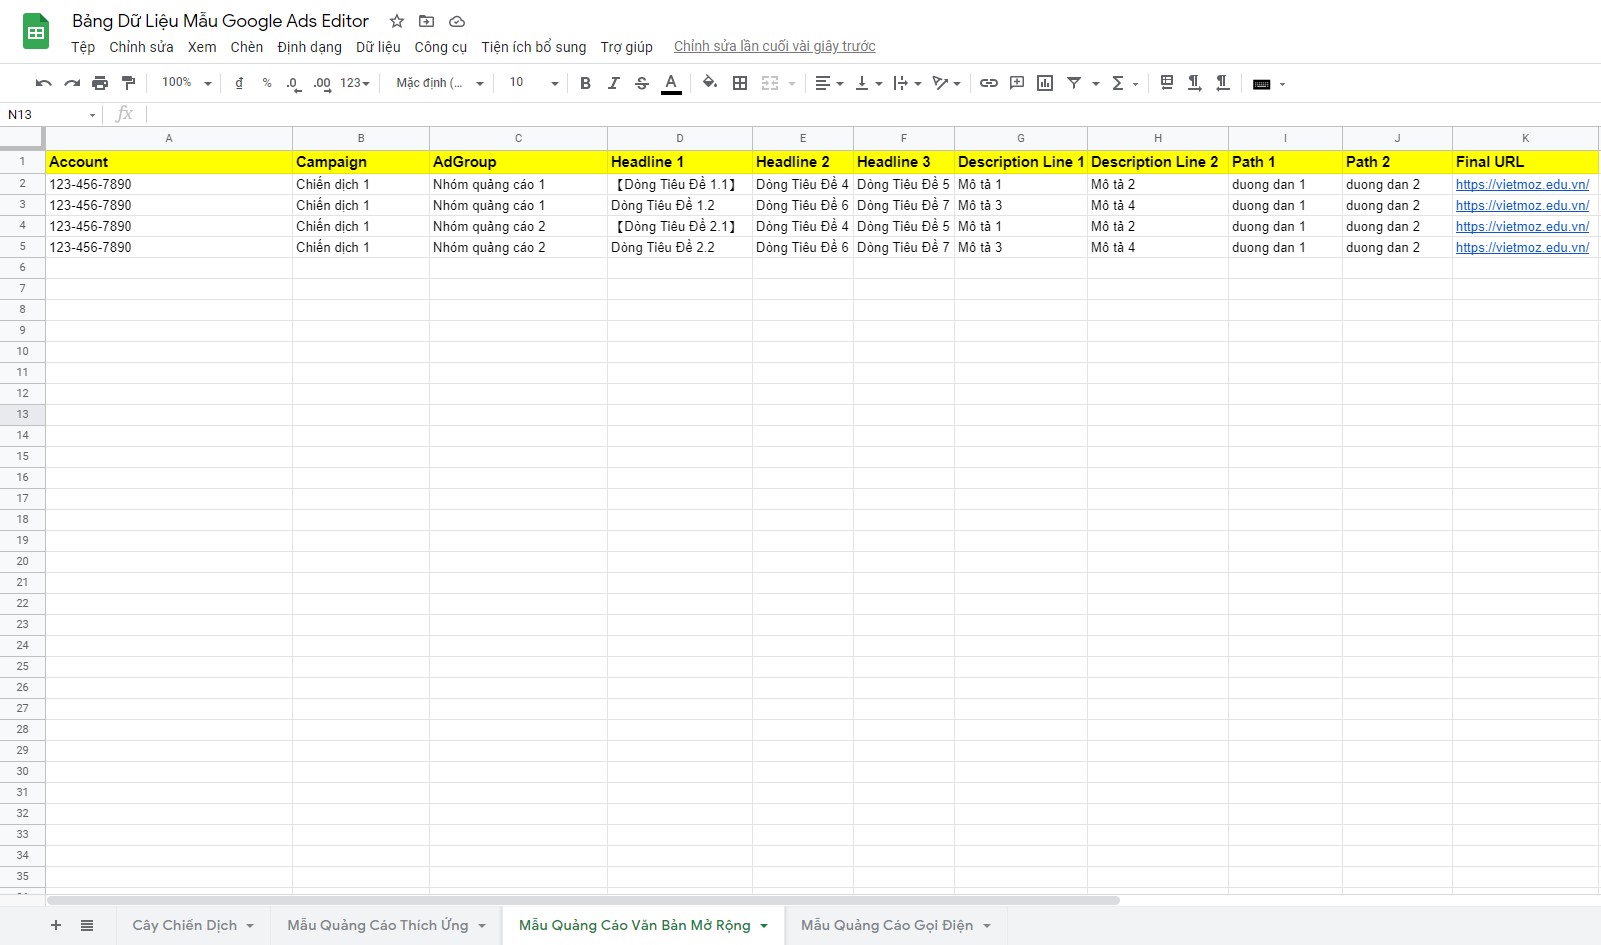The height and width of the screenshot is (945, 1601).
Task: Click the last edit history link
Action: click(774, 46)
